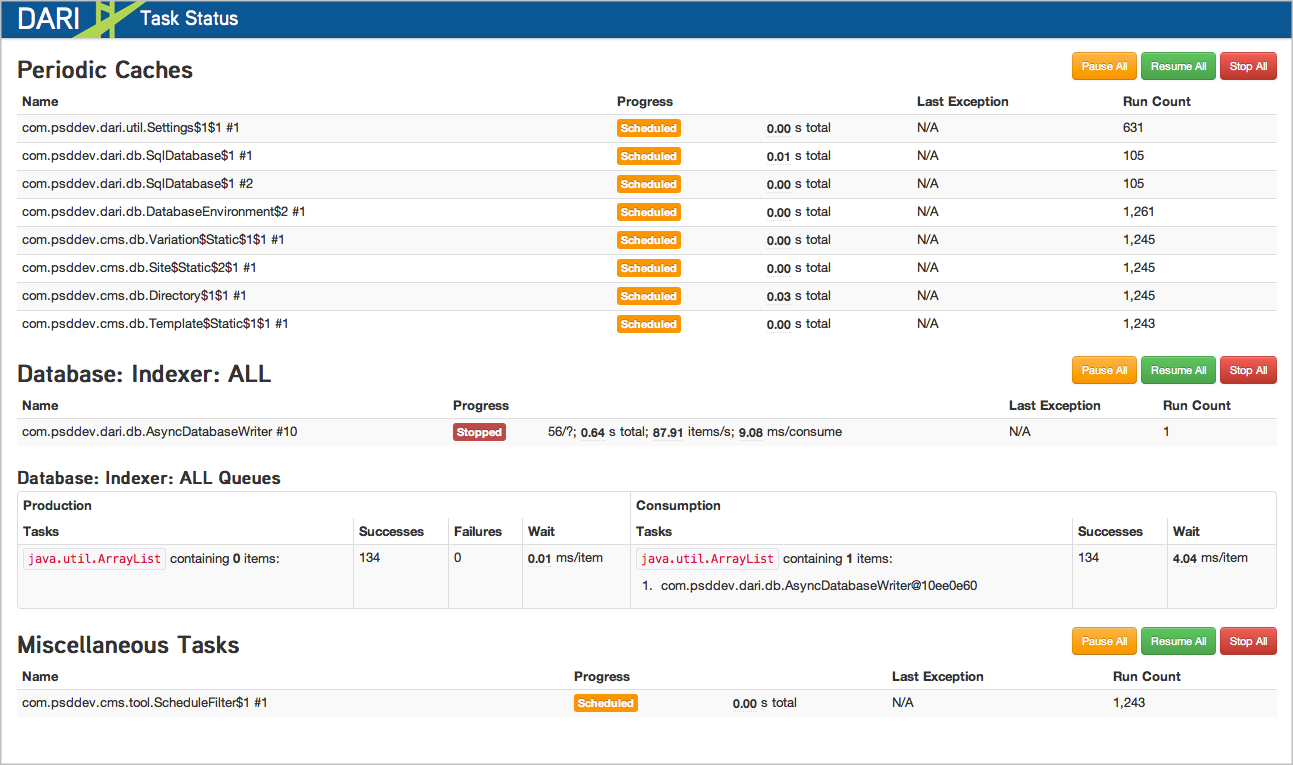This screenshot has width=1293, height=765.
Task: Click Consumption Successes value 134
Action: pos(1088,558)
